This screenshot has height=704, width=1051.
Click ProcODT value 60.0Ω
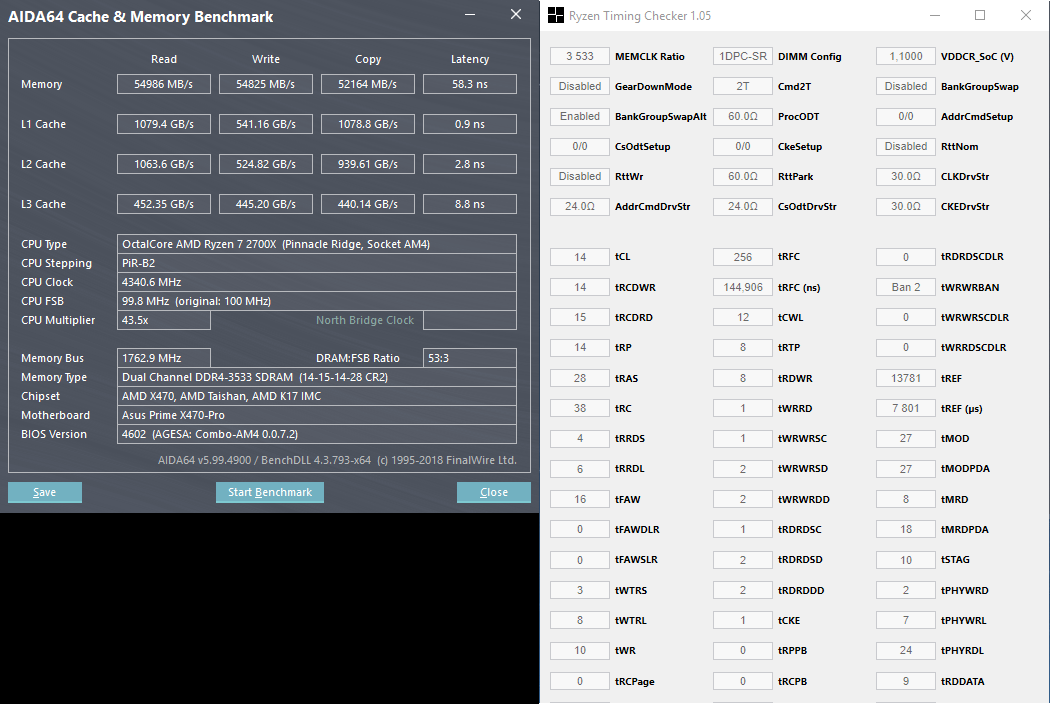tap(743, 117)
